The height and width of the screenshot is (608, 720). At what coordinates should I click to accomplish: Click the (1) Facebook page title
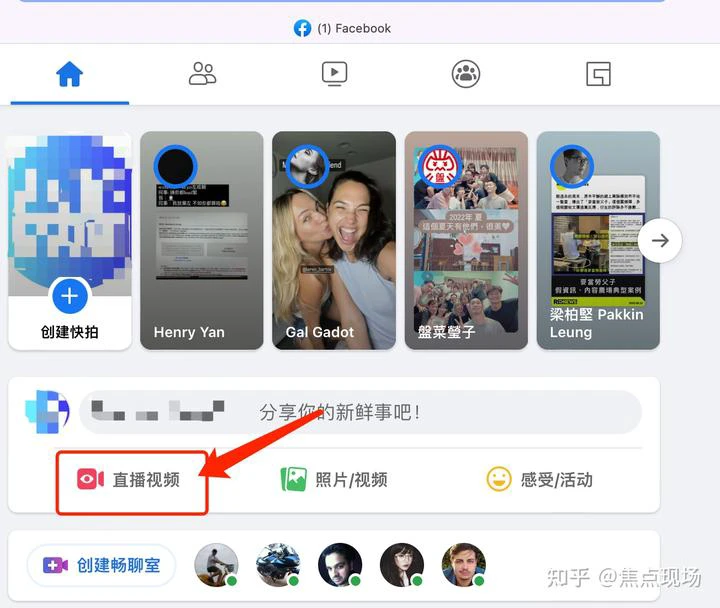pos(354,28)
